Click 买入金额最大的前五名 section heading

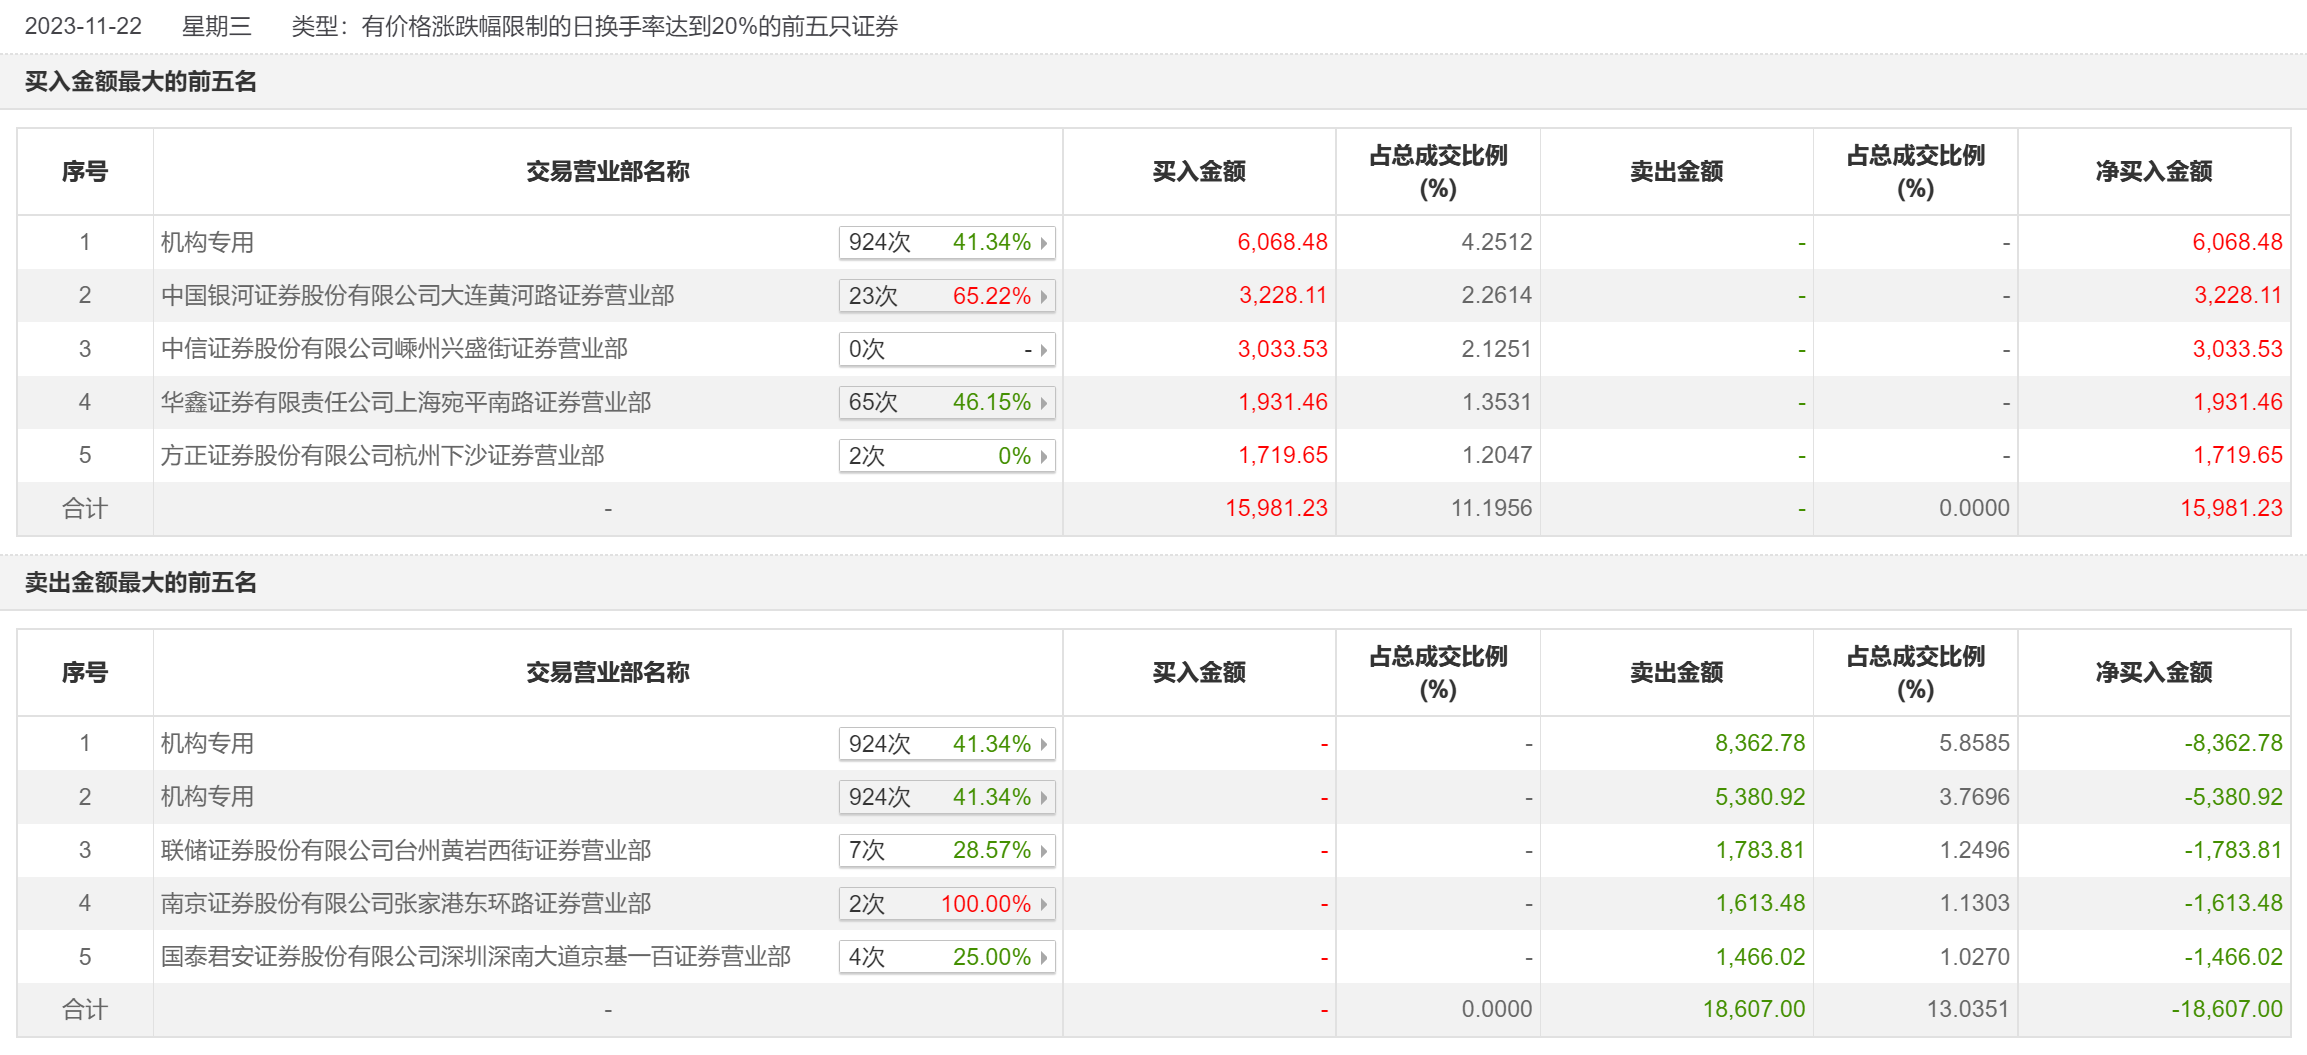tap(141, 81)
